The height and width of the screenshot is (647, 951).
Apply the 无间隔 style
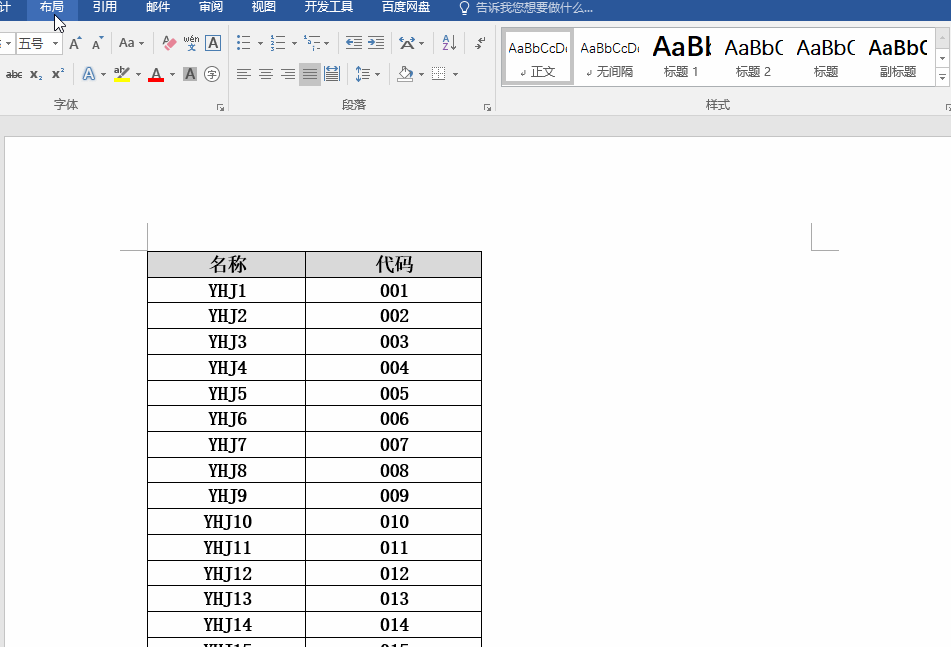pyautogui.click(x=610, y=56)
